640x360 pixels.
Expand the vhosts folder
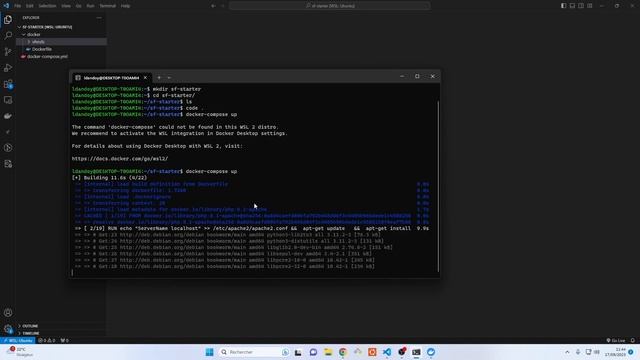(x=38, y=42)
